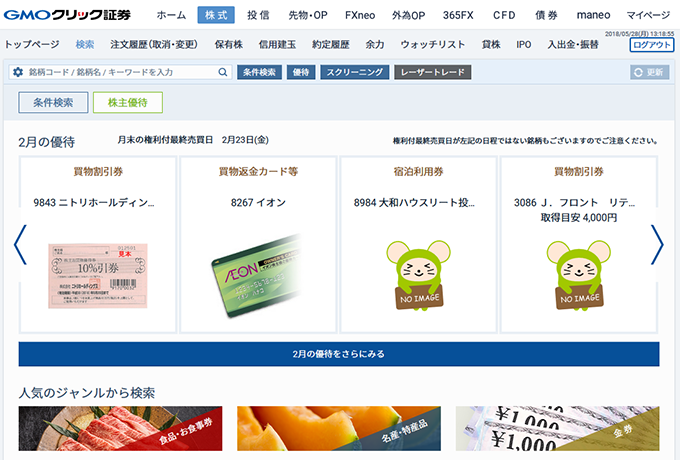Click the 更新 refresh button
This screenshot has width=680, height=460.
(x=650, y=73)
